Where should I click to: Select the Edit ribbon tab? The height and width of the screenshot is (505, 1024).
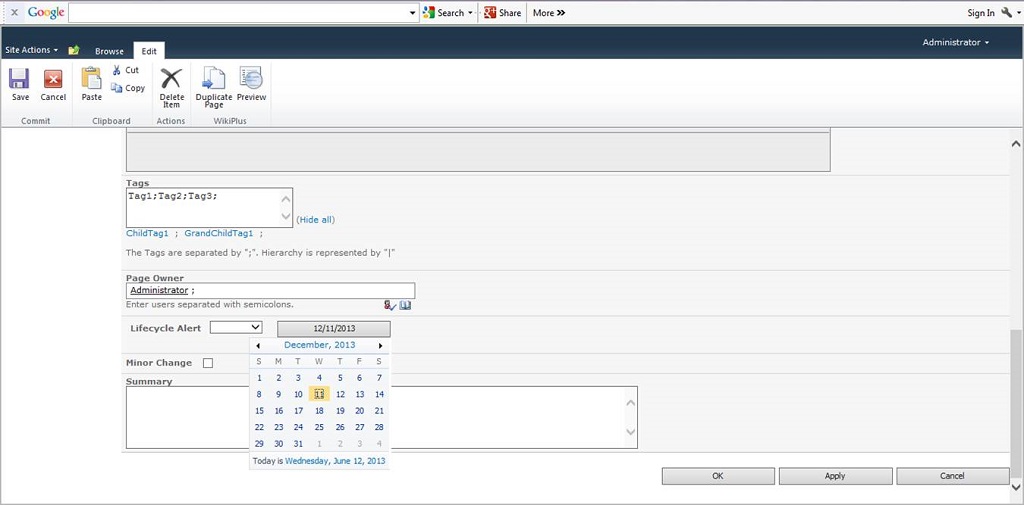149,51
